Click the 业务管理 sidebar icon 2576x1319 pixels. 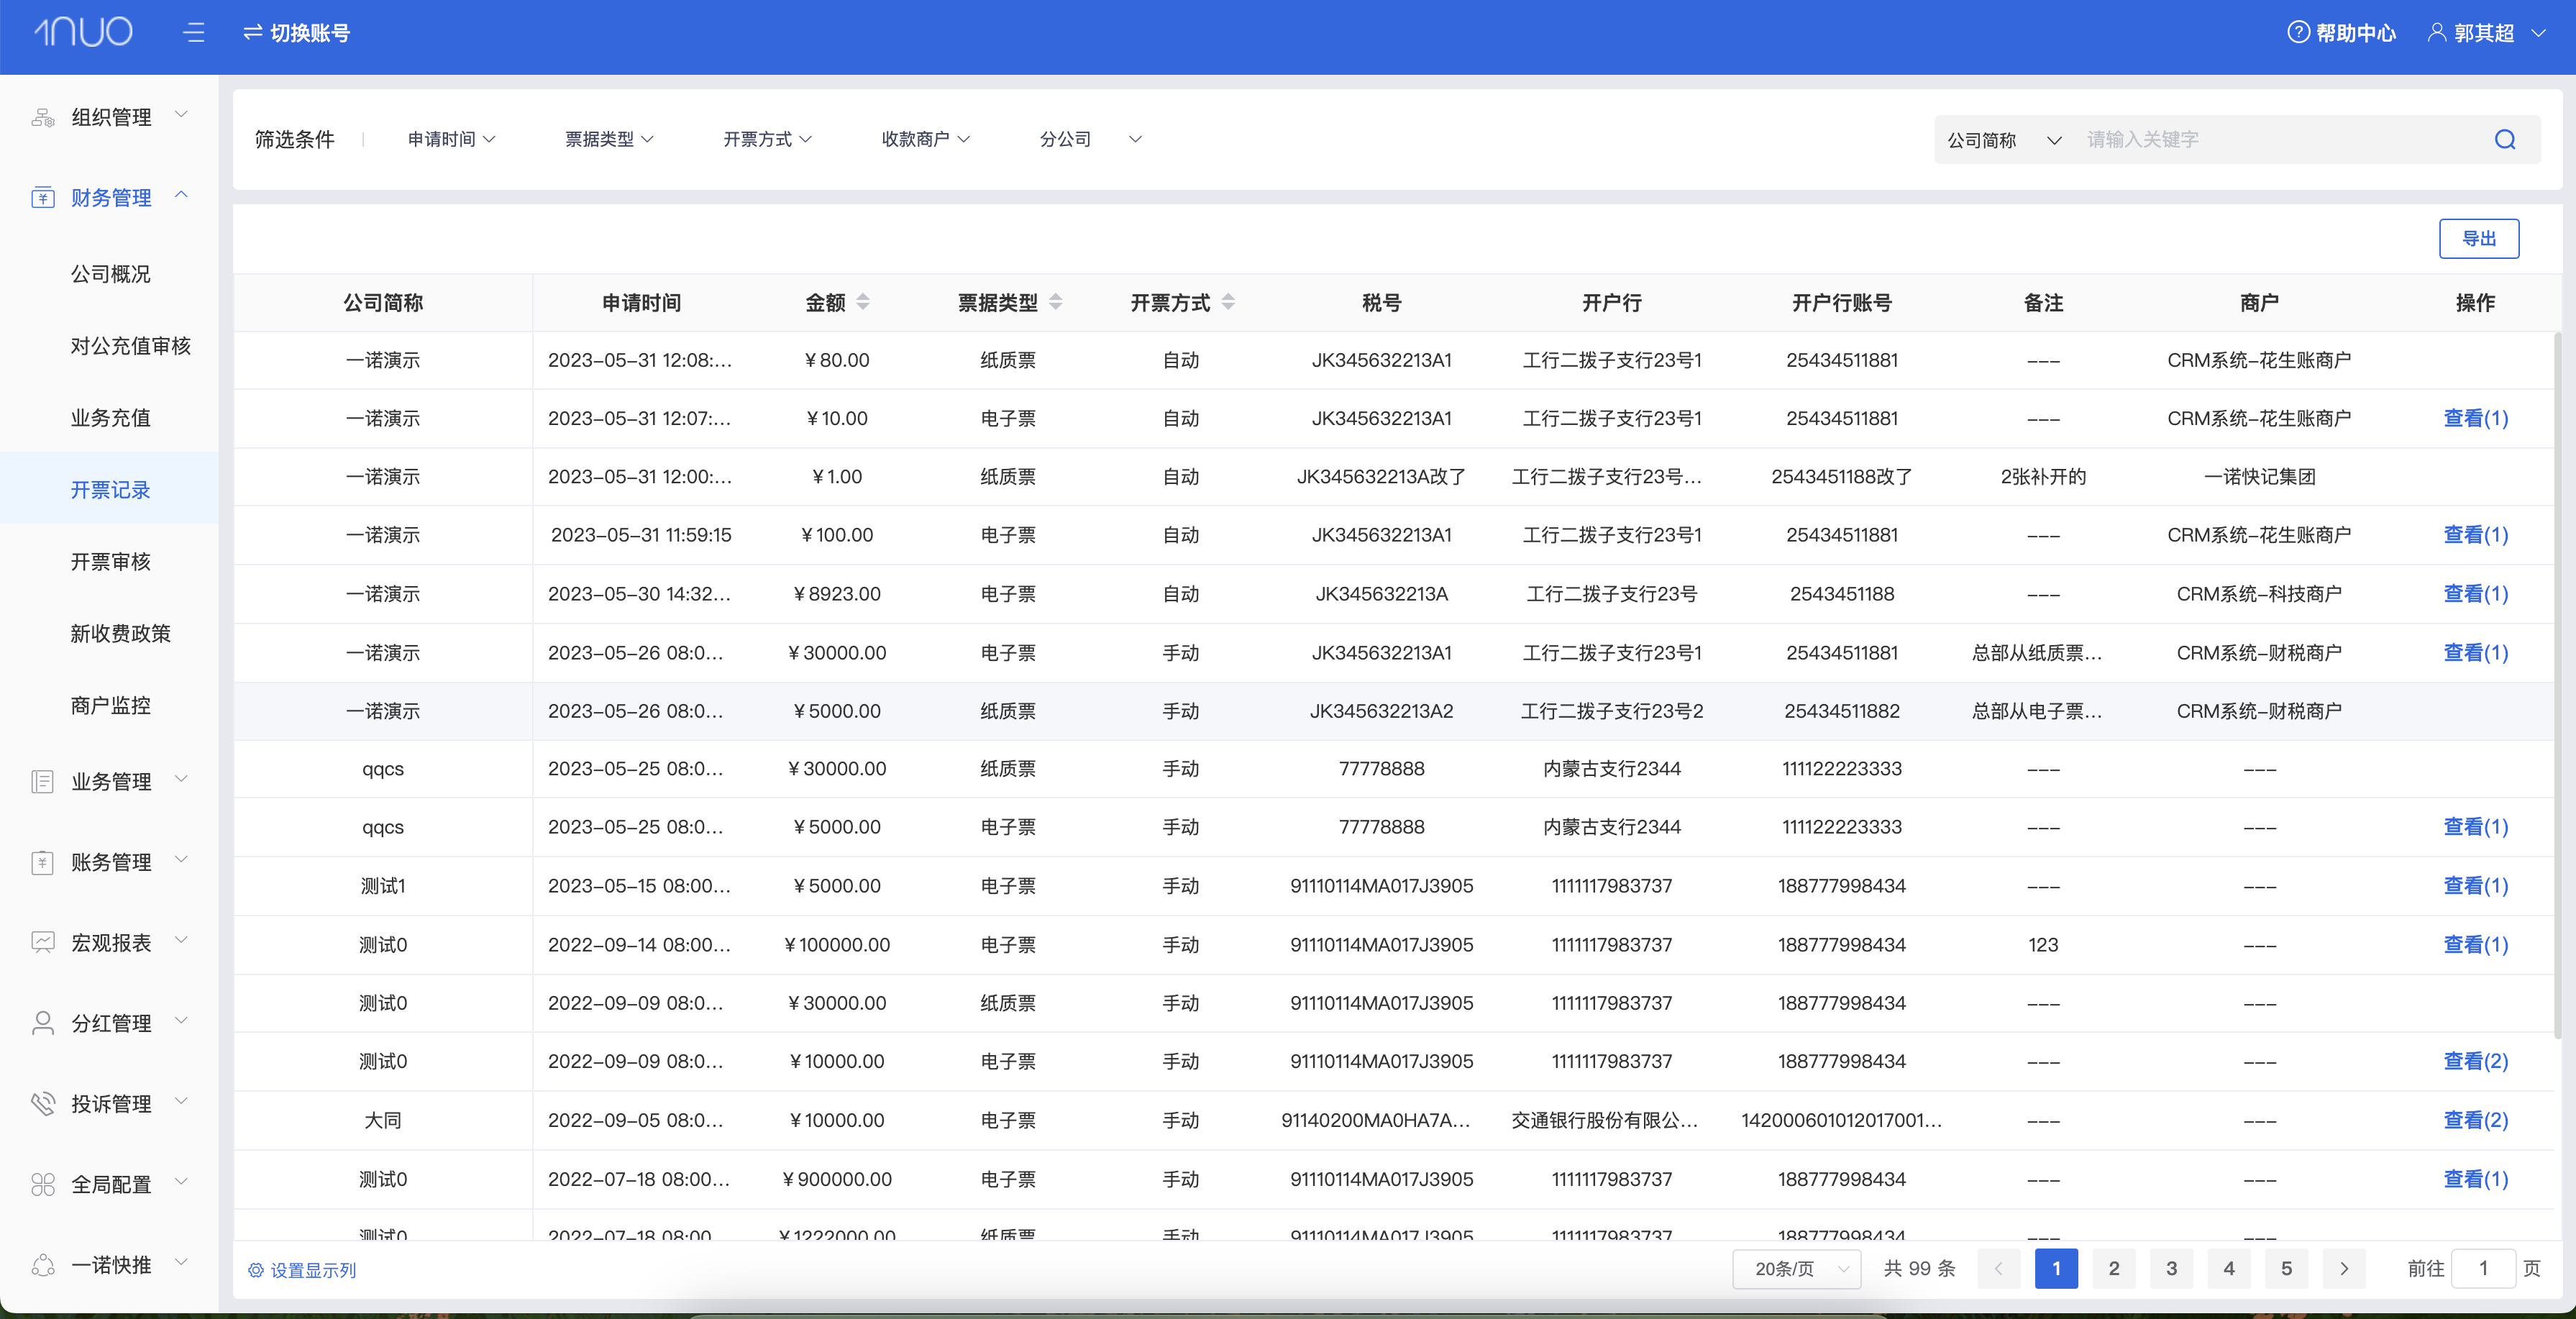42,781
